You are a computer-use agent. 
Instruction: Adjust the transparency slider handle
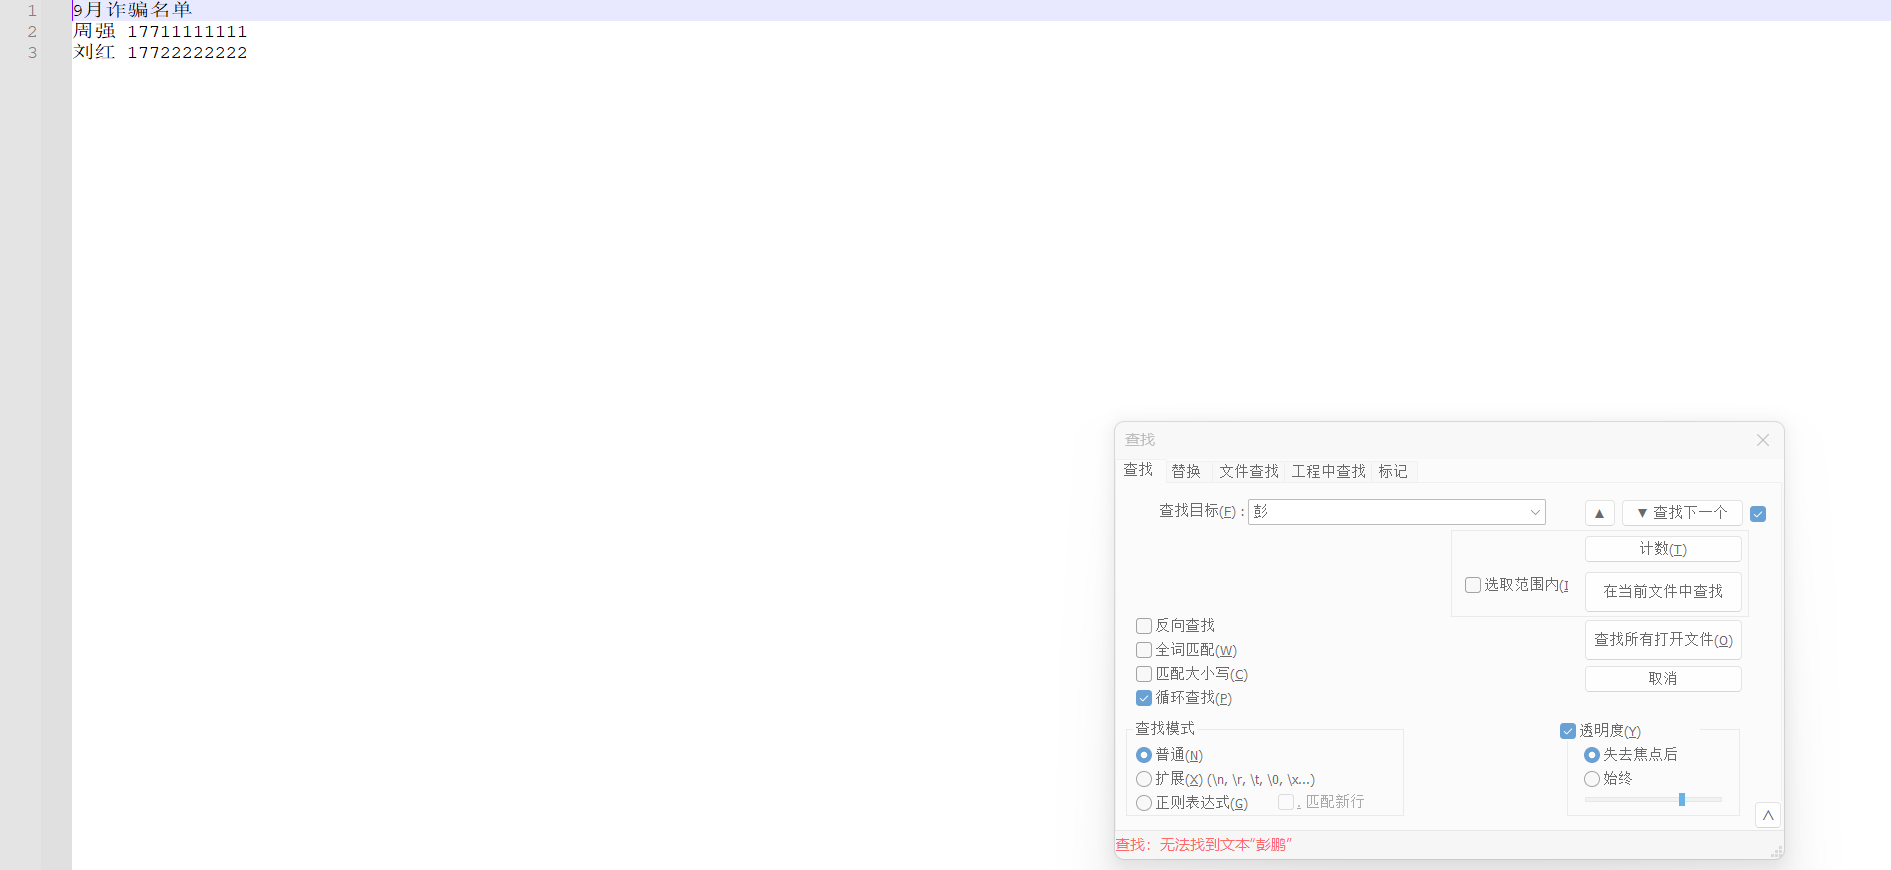pyautogui.click(x=1682, y=799)
